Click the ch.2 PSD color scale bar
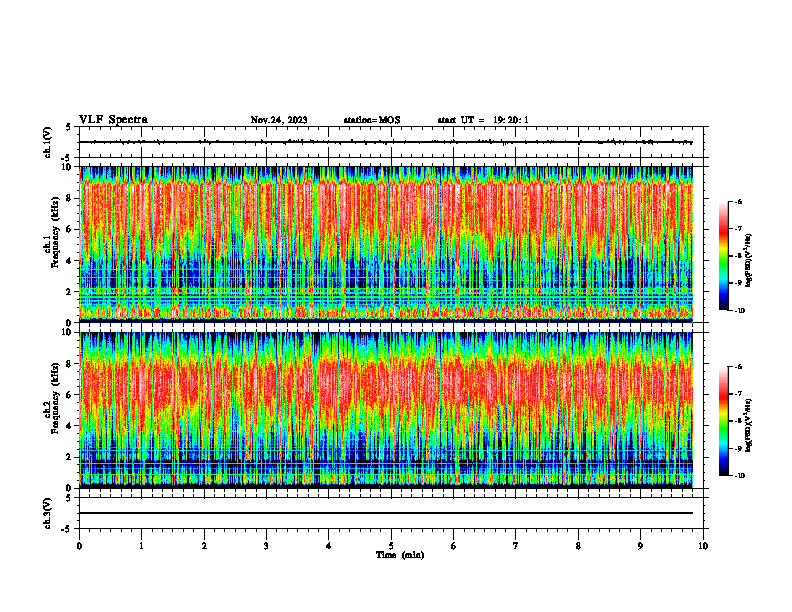The image size is (792, 612). coord(723,421)
